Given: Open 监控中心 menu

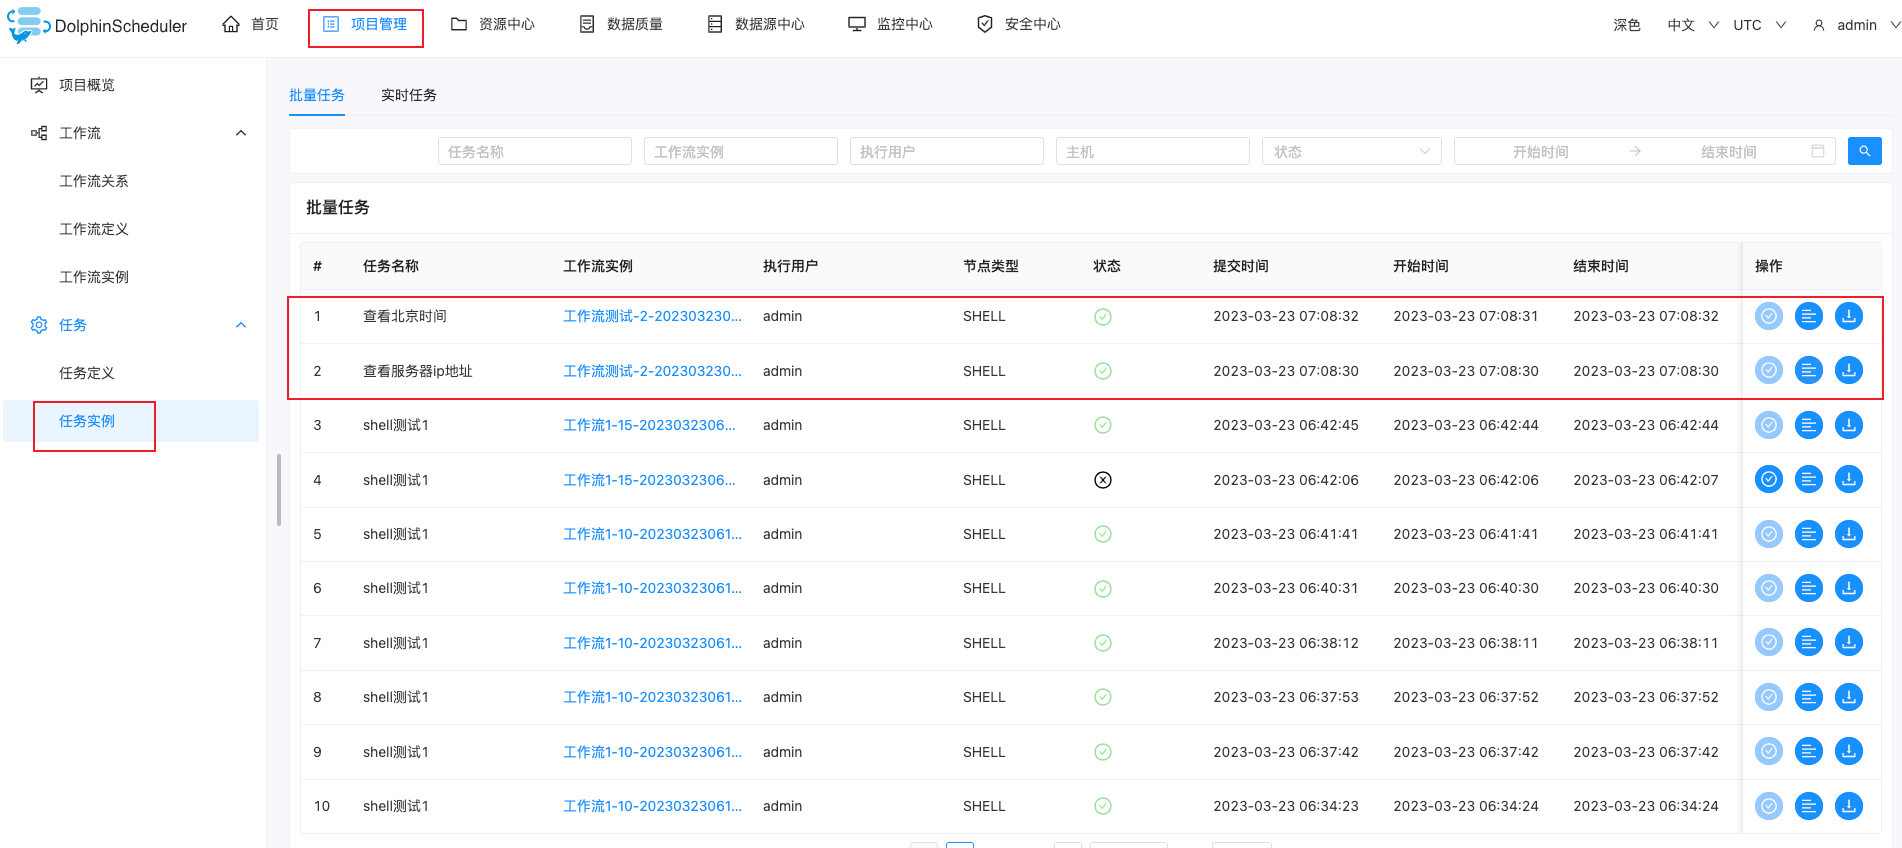Looking at the screenshot, I should point(891,24).
